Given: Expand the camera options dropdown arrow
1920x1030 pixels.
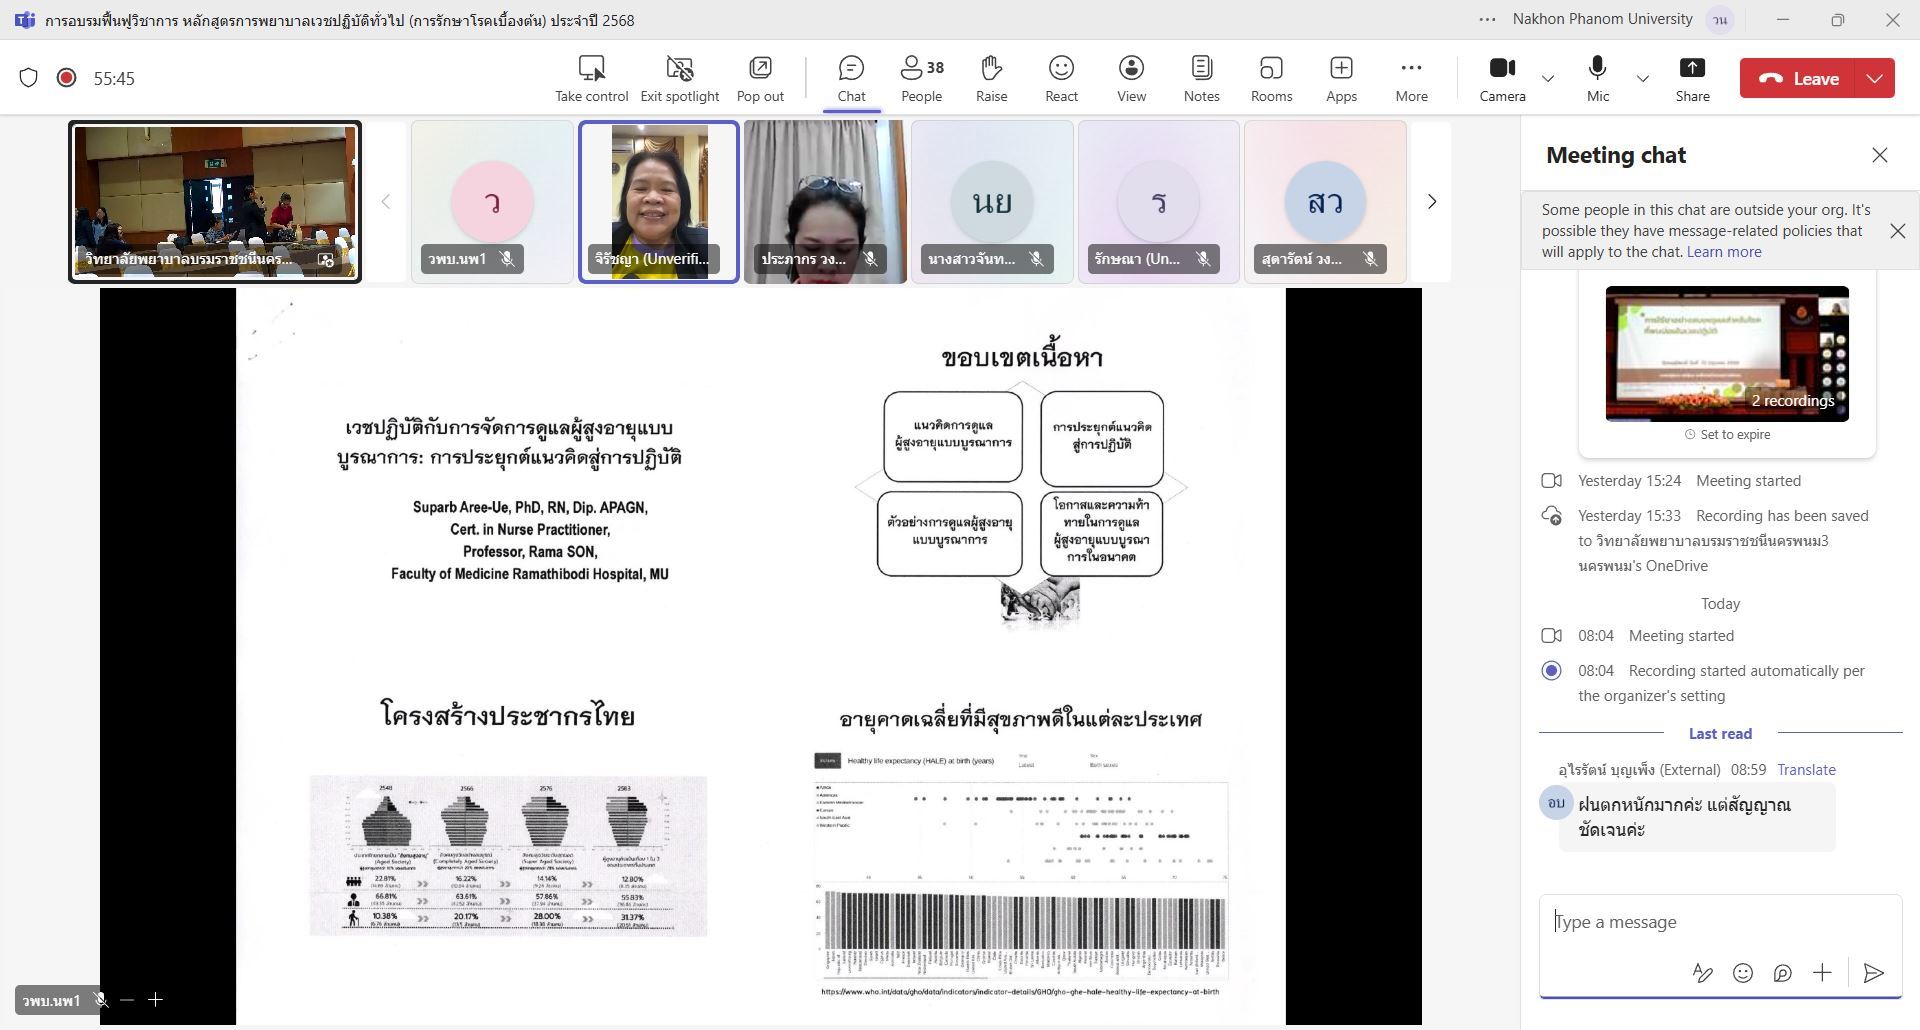Looking at the screenshot, I should click(1548, 78).
